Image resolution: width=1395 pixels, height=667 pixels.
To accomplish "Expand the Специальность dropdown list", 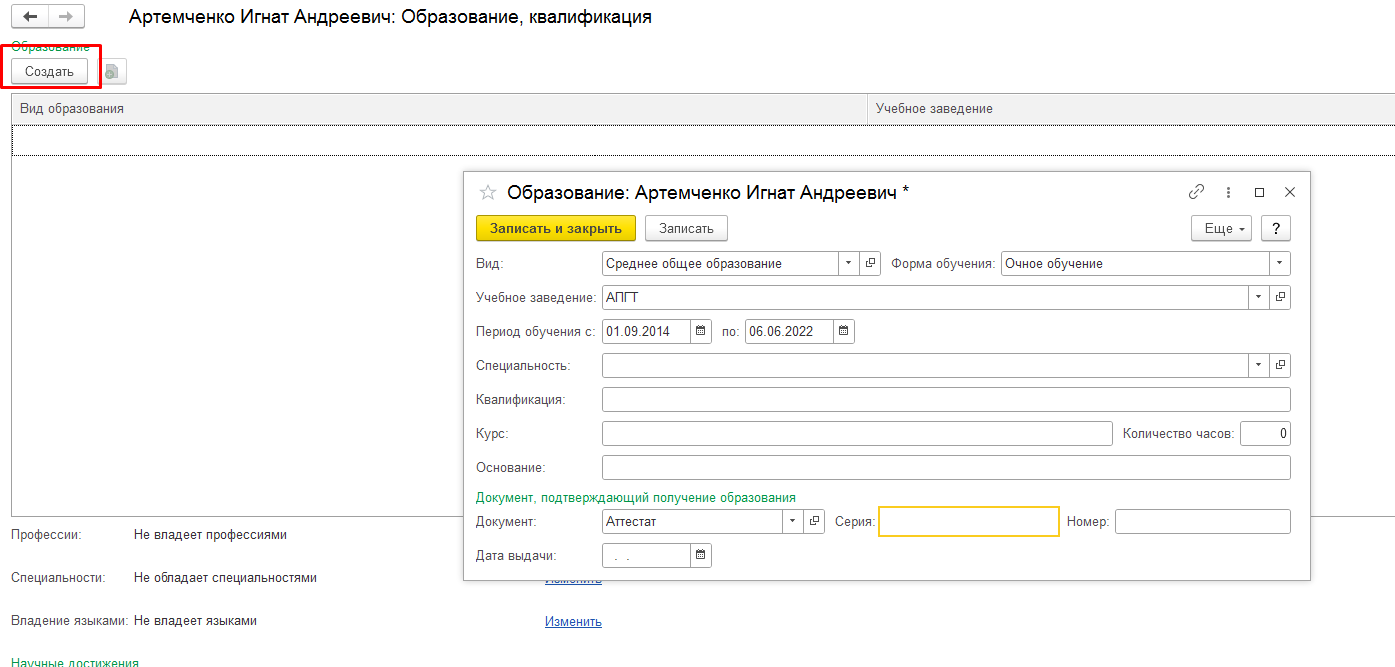I will pyautogui.click(x=1258, y=365).
